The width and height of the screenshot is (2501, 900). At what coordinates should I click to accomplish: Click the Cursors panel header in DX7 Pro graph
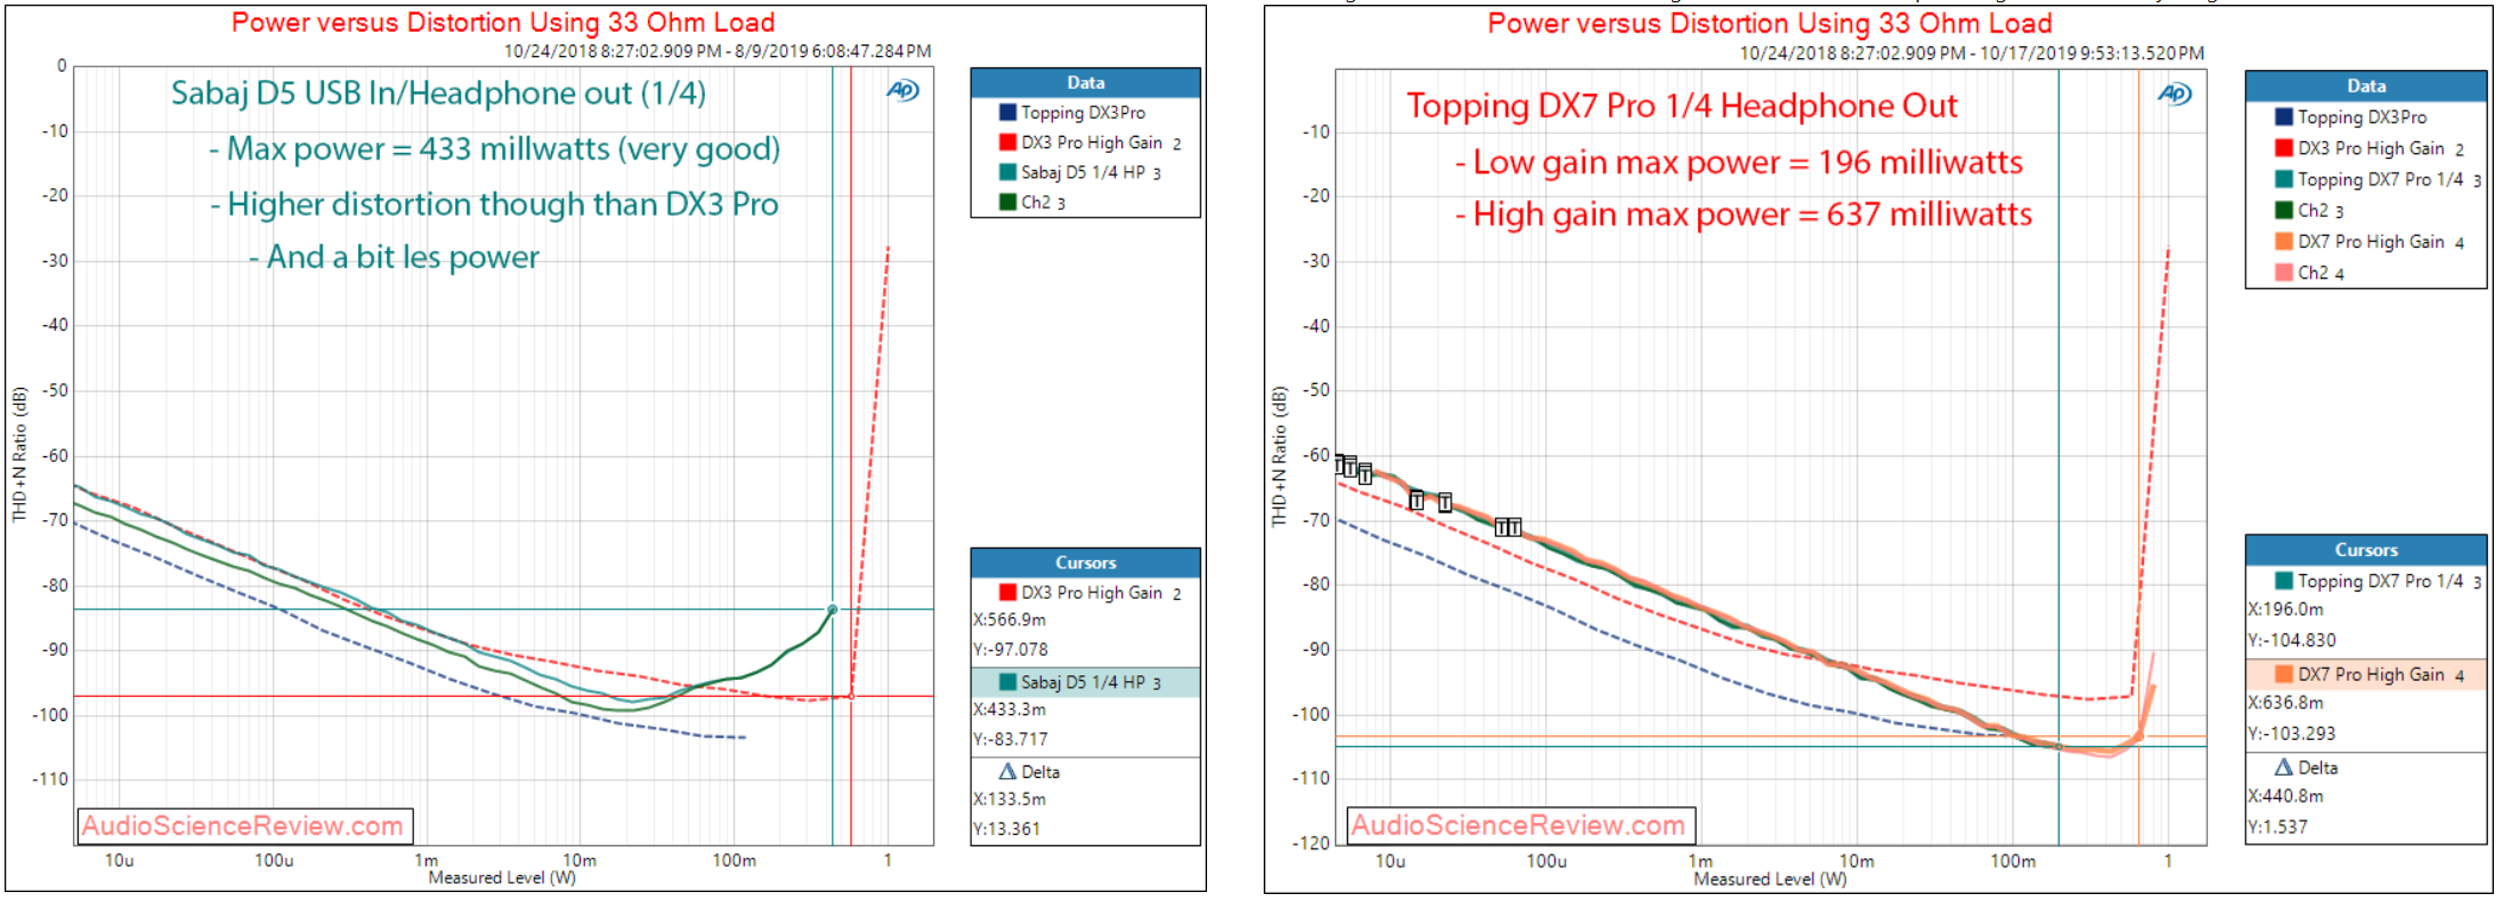click(x=2365, y=549)
